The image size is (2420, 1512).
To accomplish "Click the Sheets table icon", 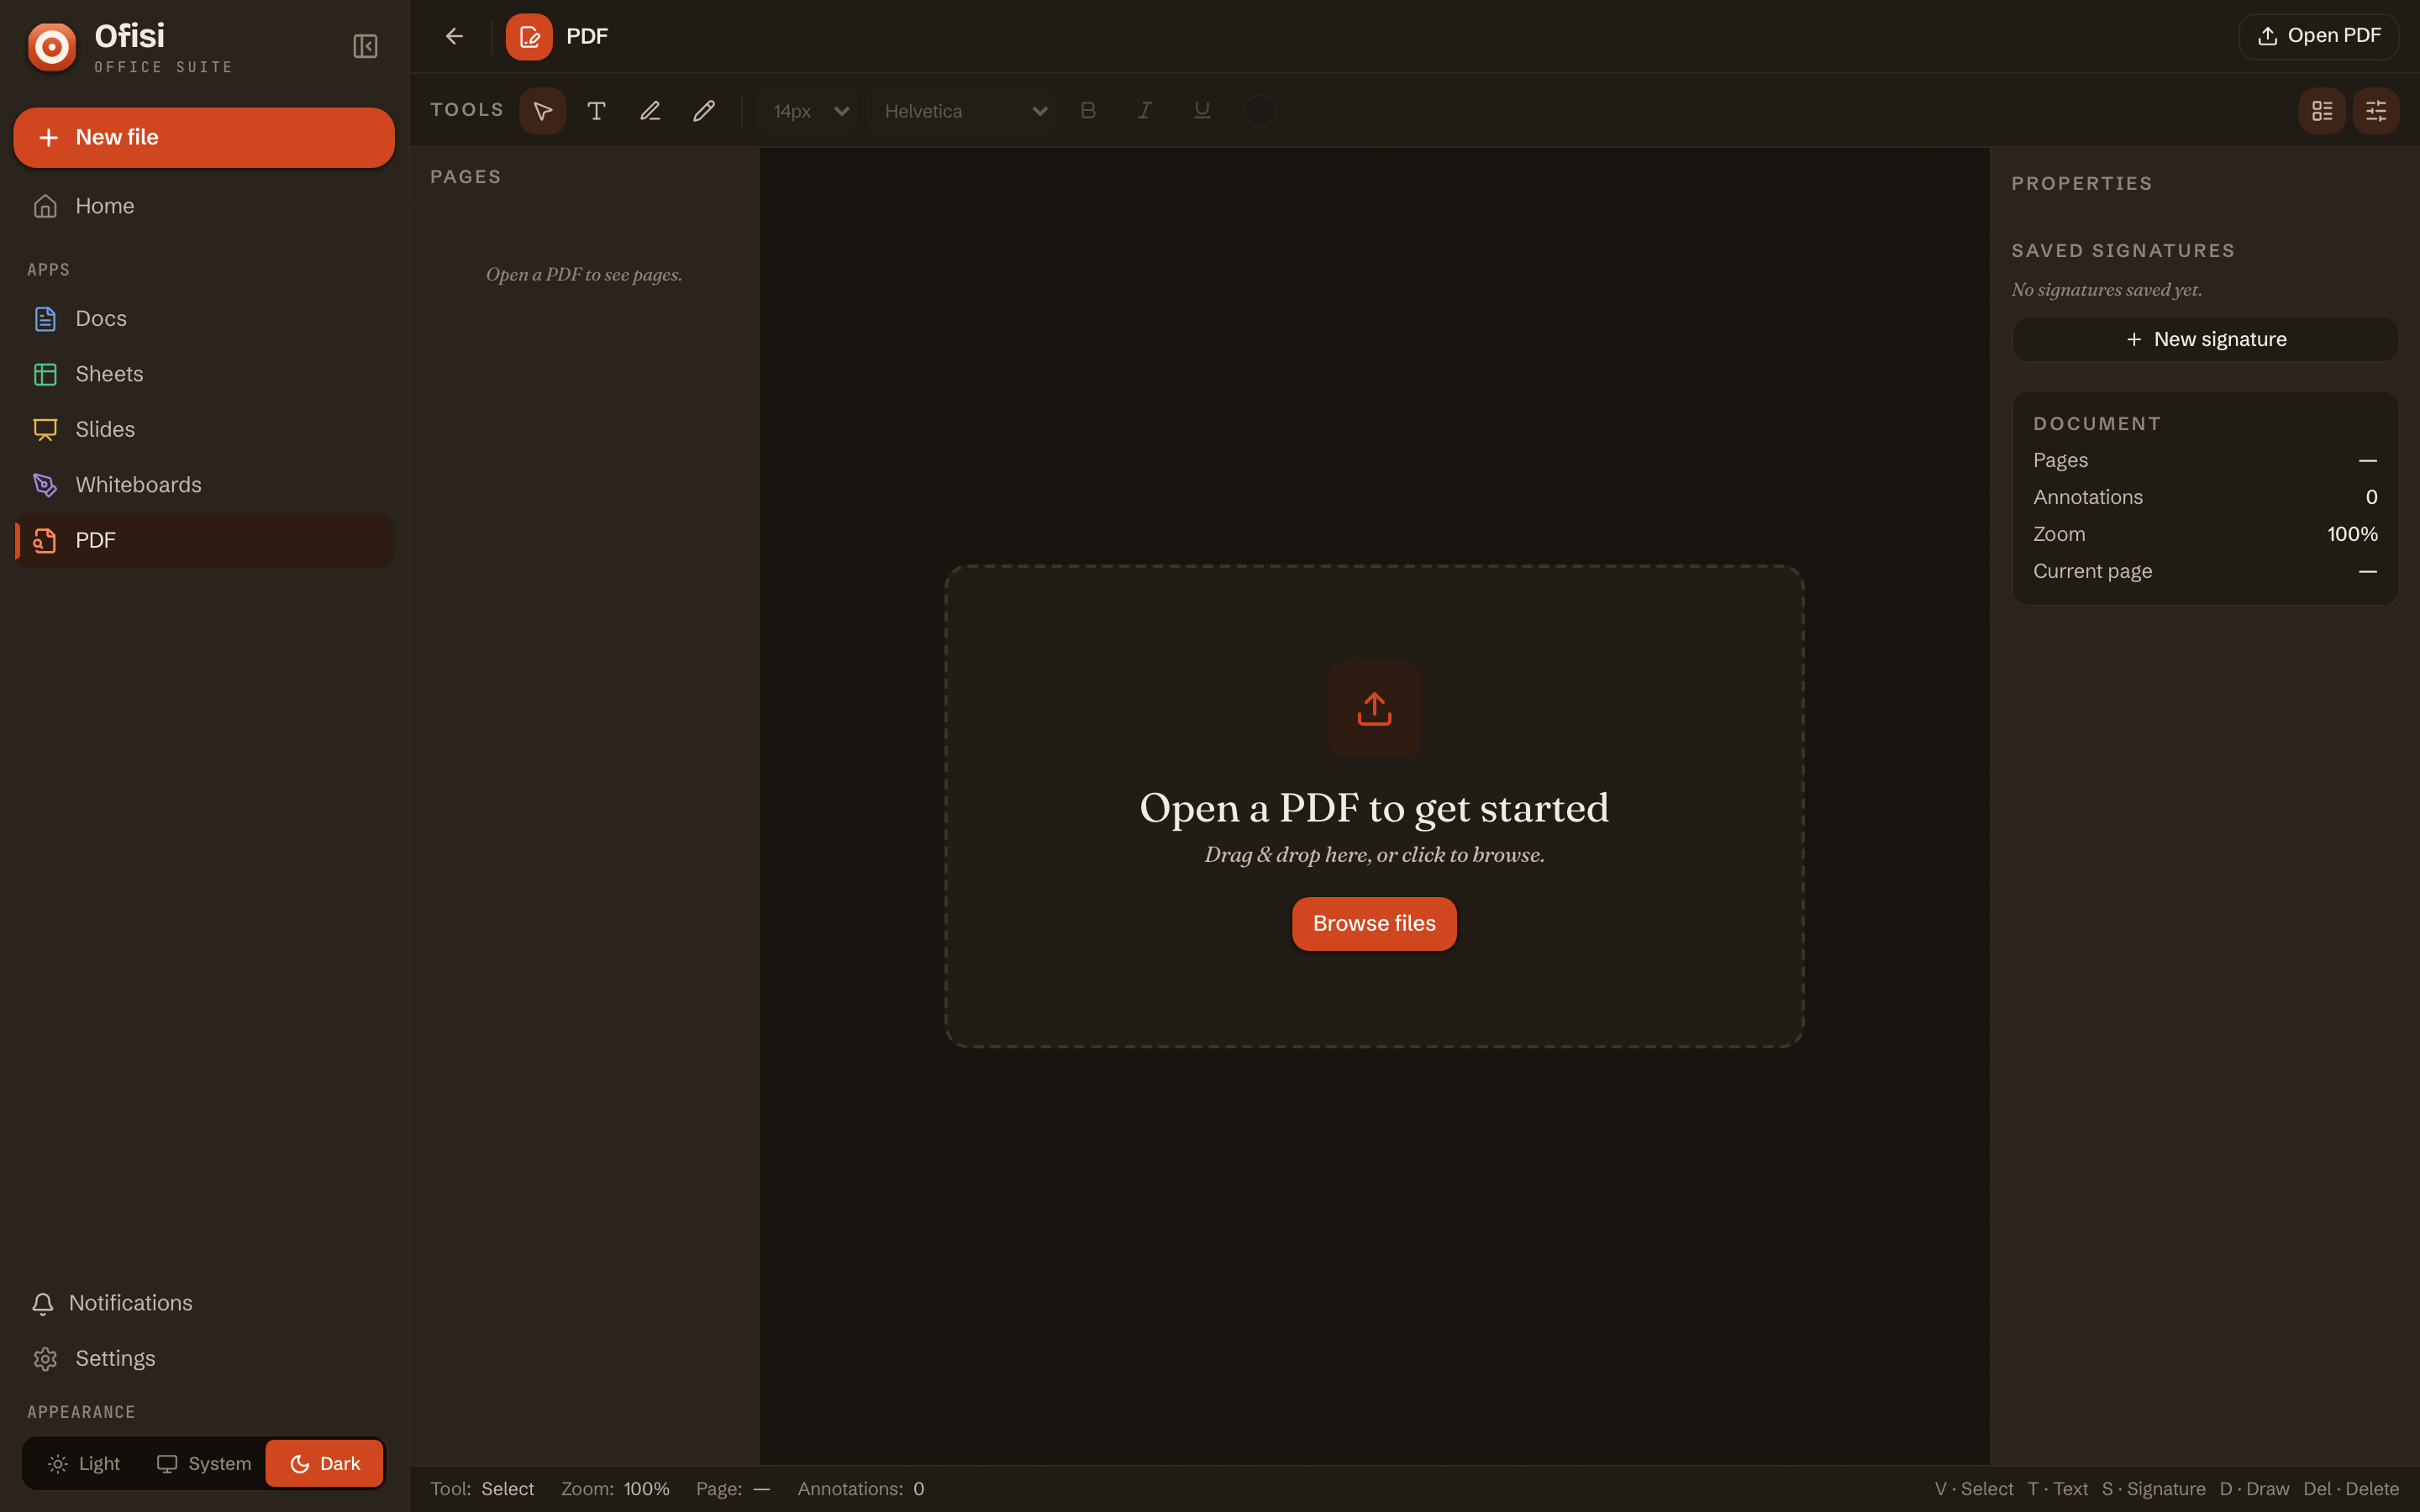I will point(45,374).
